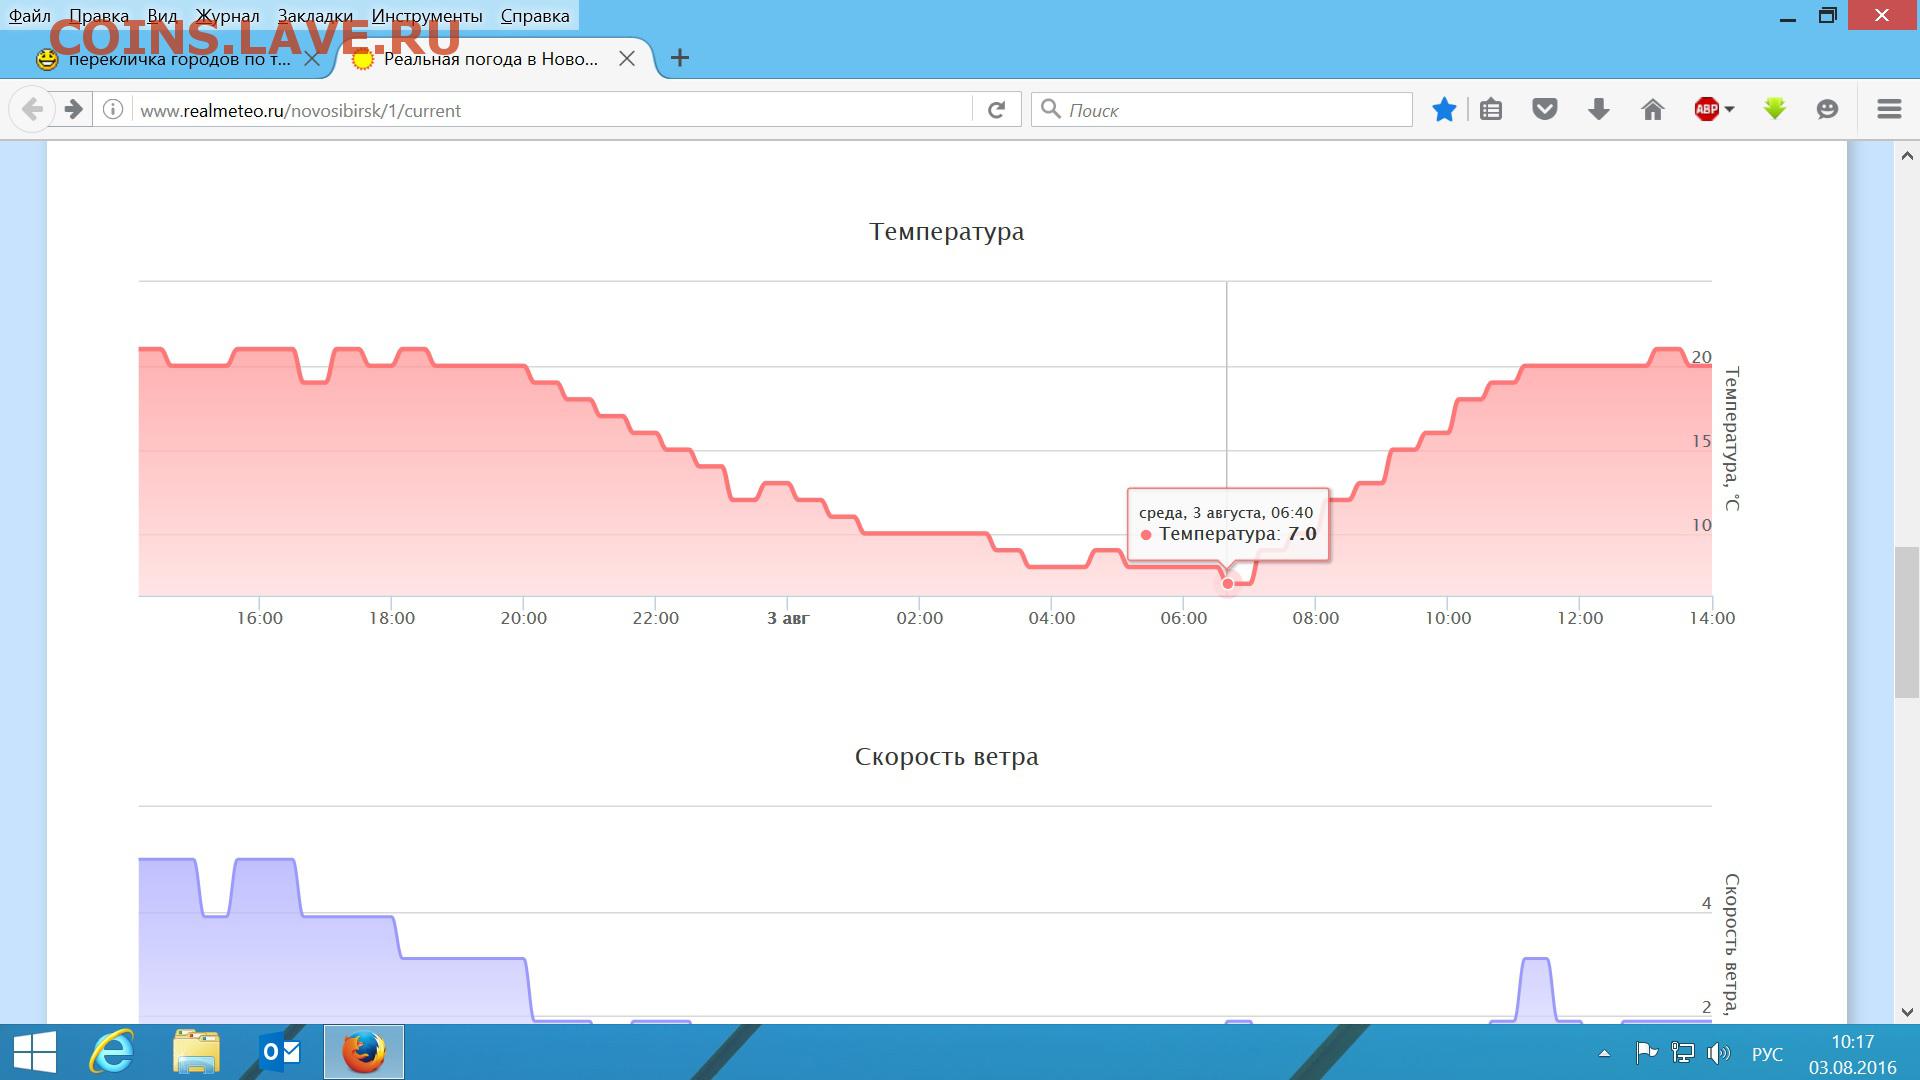Launch Internet Explorer from taskbar
The image size is (1920, 1080).
point(112,1052)
